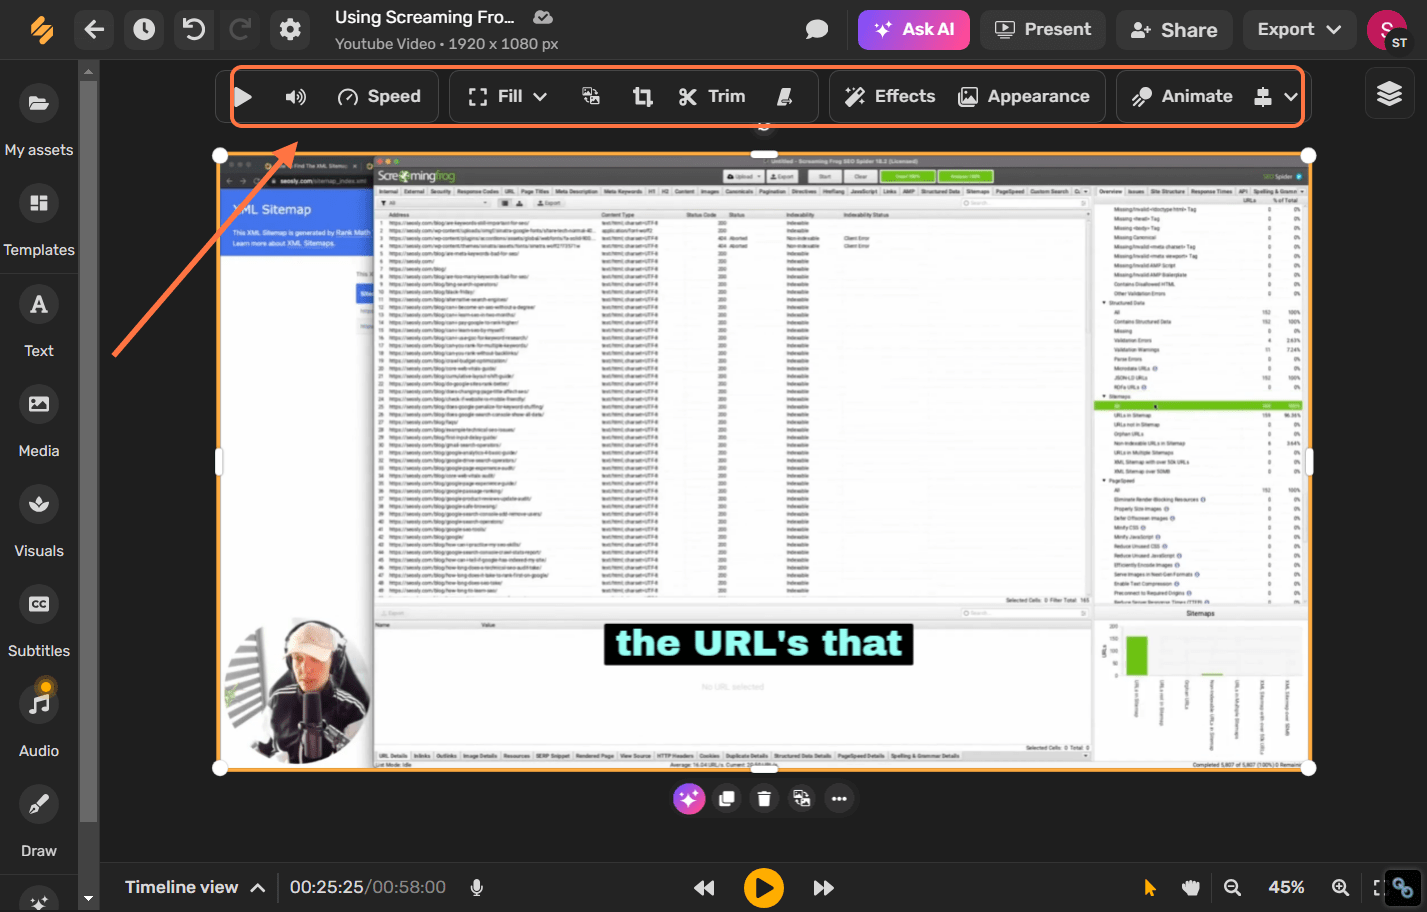1427x912 pixels.
Task: Open version history clock icon
Action: pos(145,30)
